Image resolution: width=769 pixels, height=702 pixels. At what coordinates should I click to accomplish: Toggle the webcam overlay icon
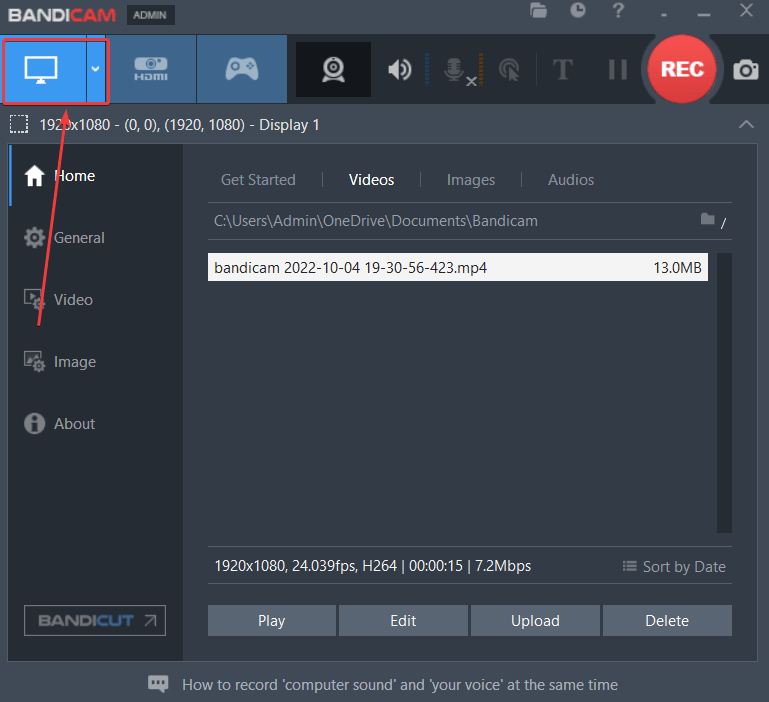click(333, 69)
